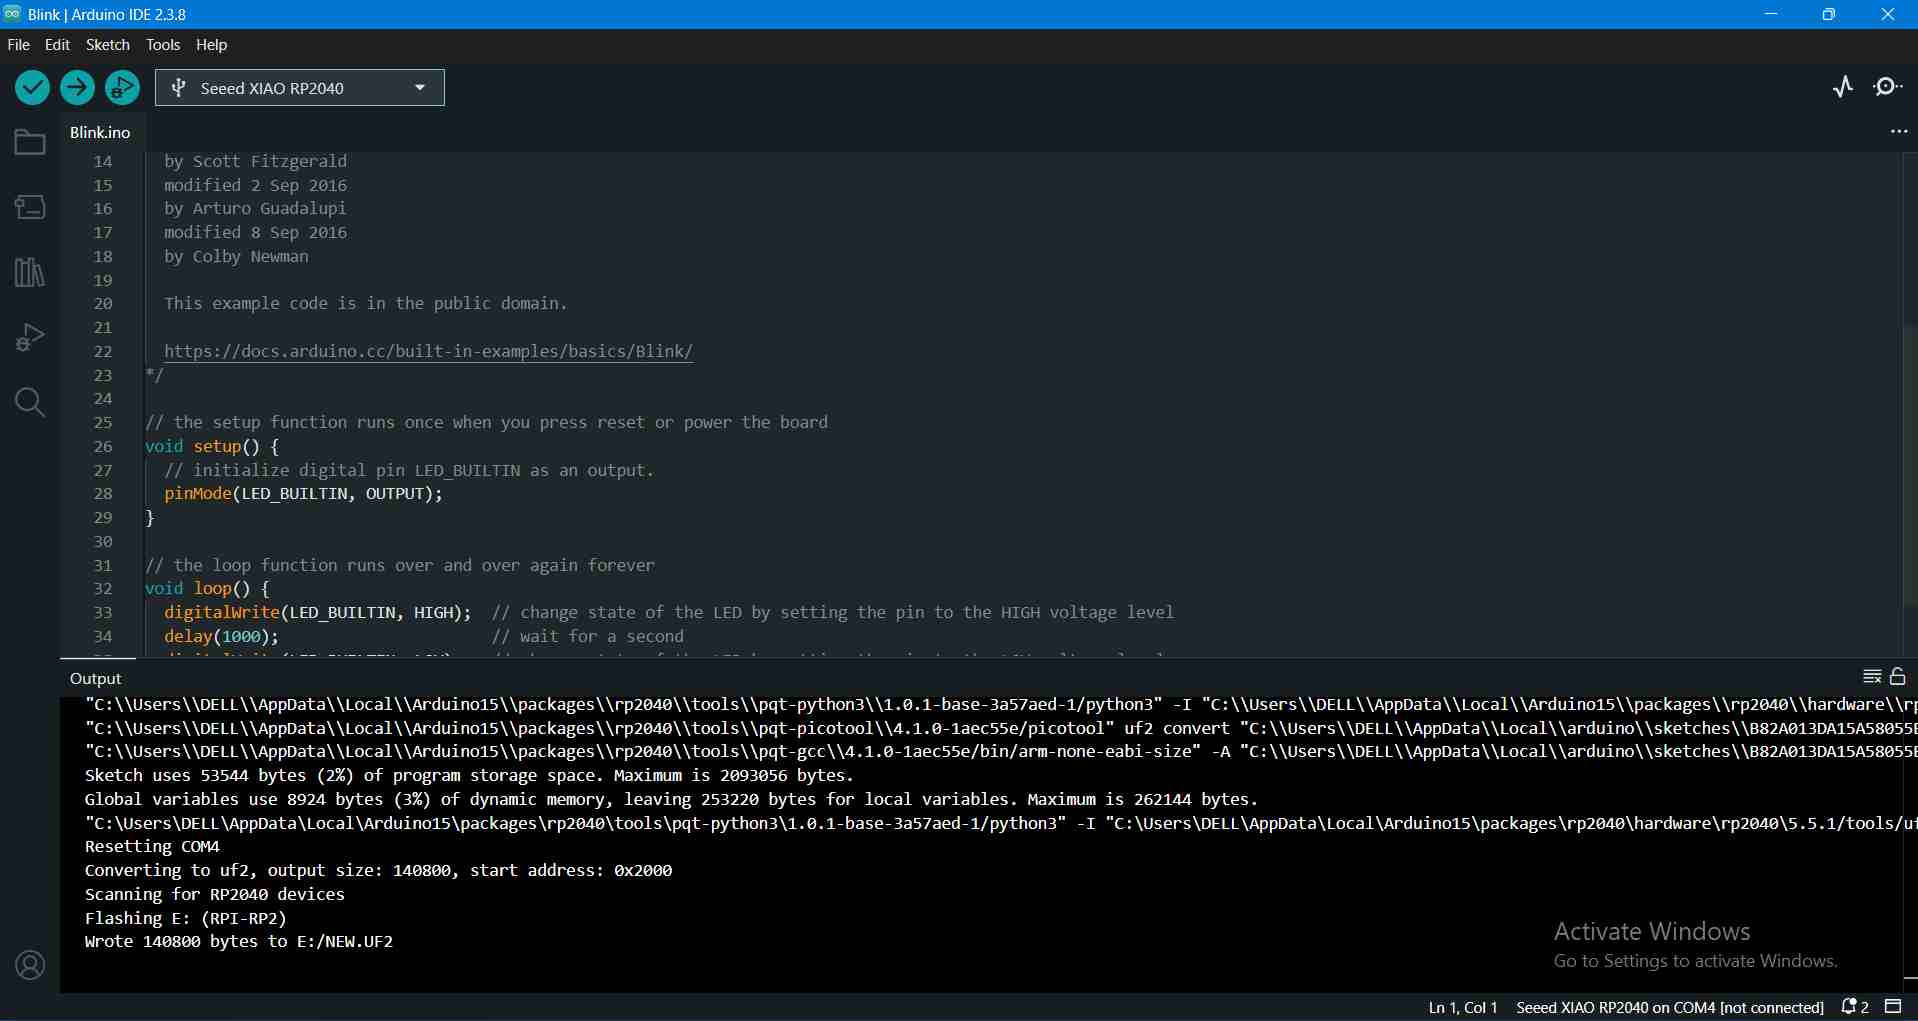Click 'Wrote 140800 bytes to E:/NEW.UF2' line

pos(239,942)
